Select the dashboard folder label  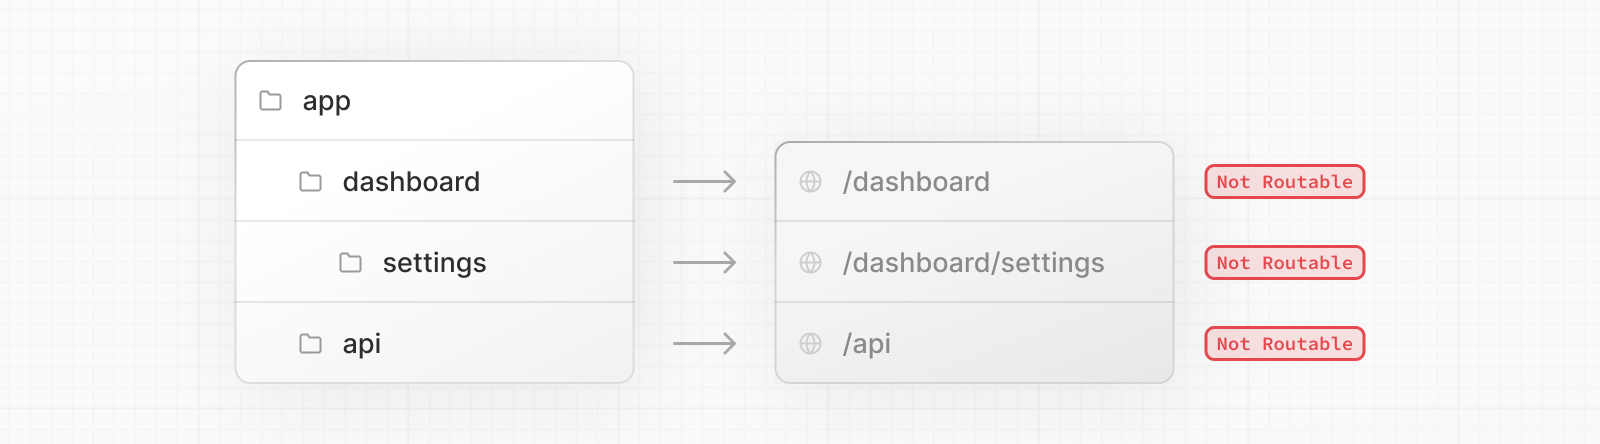click(x=411, y=182)
